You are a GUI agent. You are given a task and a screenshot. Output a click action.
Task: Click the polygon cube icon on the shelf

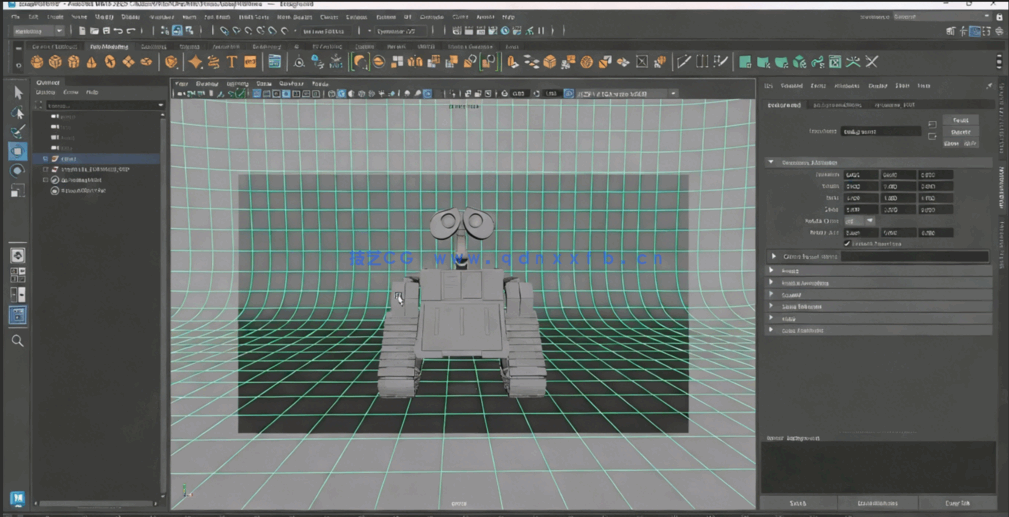[55, 62]
